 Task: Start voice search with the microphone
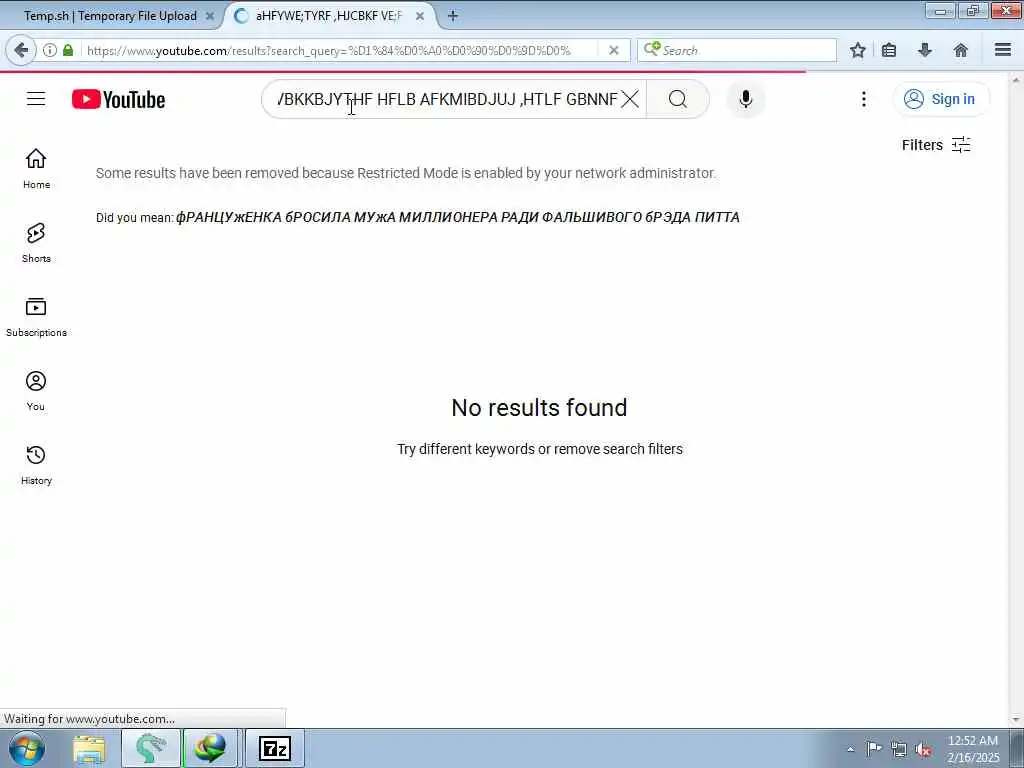(746, 99)
